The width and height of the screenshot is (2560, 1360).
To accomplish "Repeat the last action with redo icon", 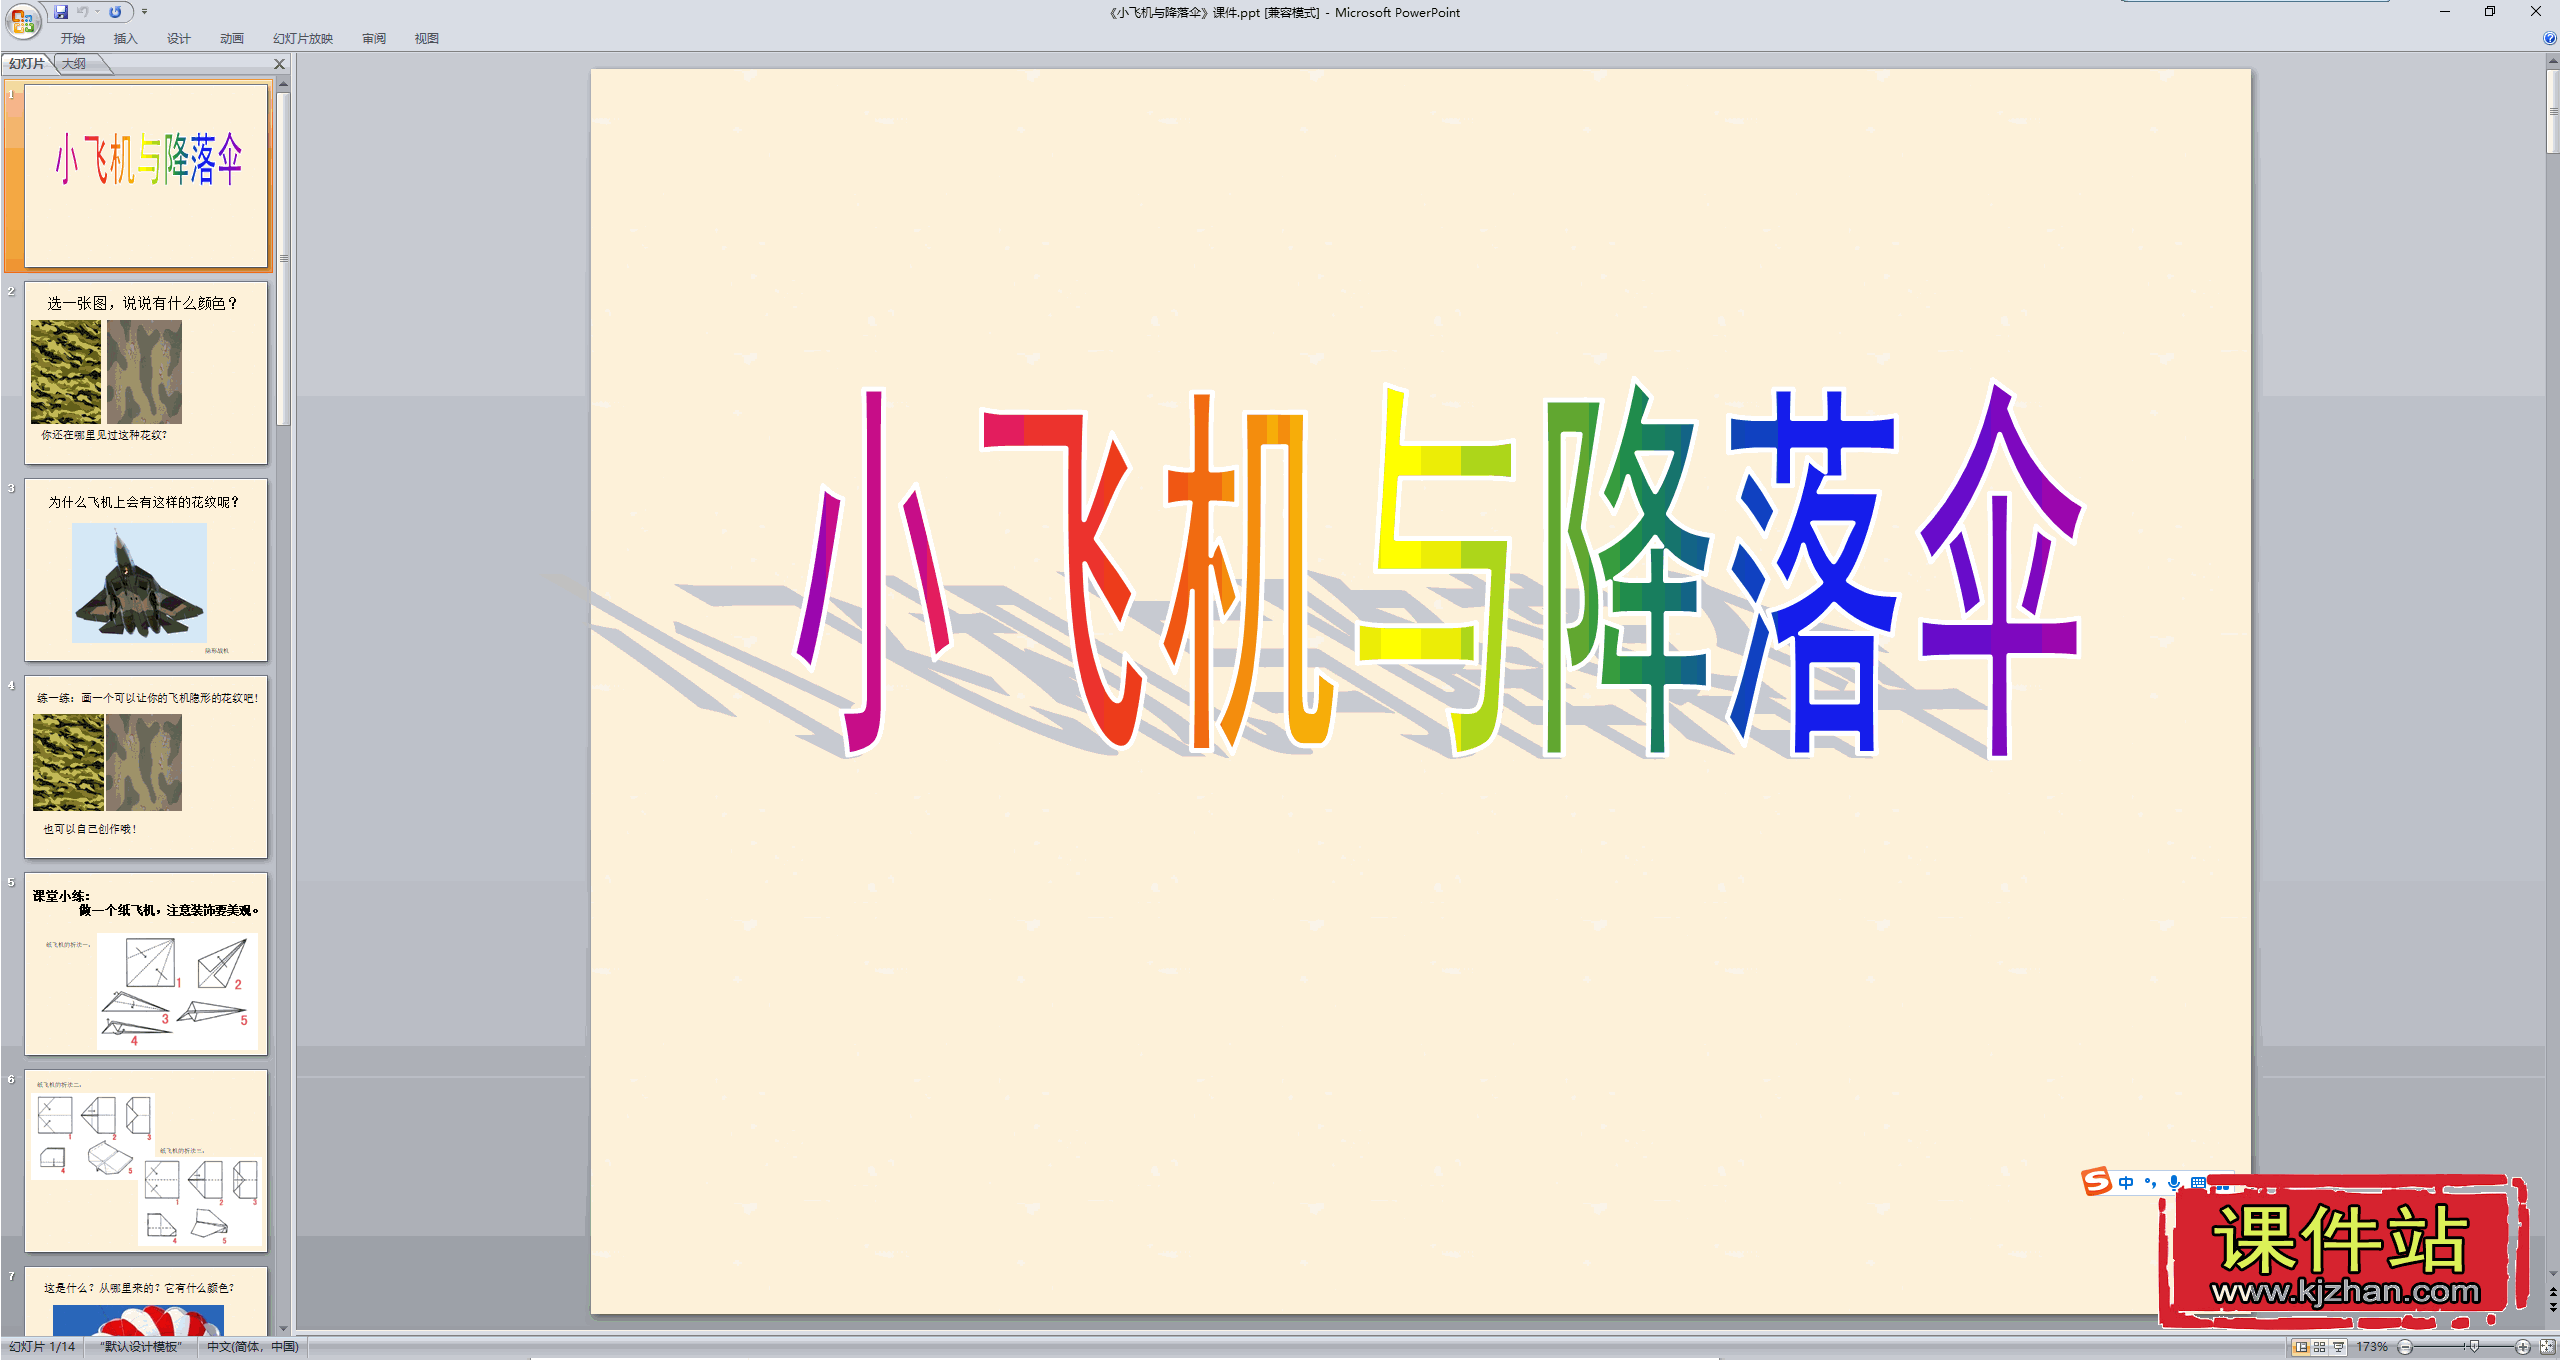I will tap(115, 12).
